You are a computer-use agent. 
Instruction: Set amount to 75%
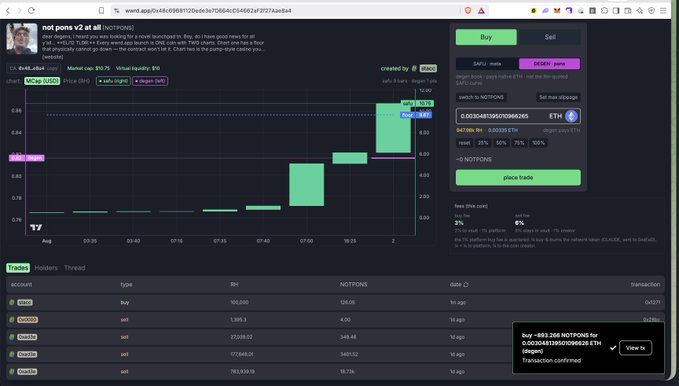tap(519, 143)
